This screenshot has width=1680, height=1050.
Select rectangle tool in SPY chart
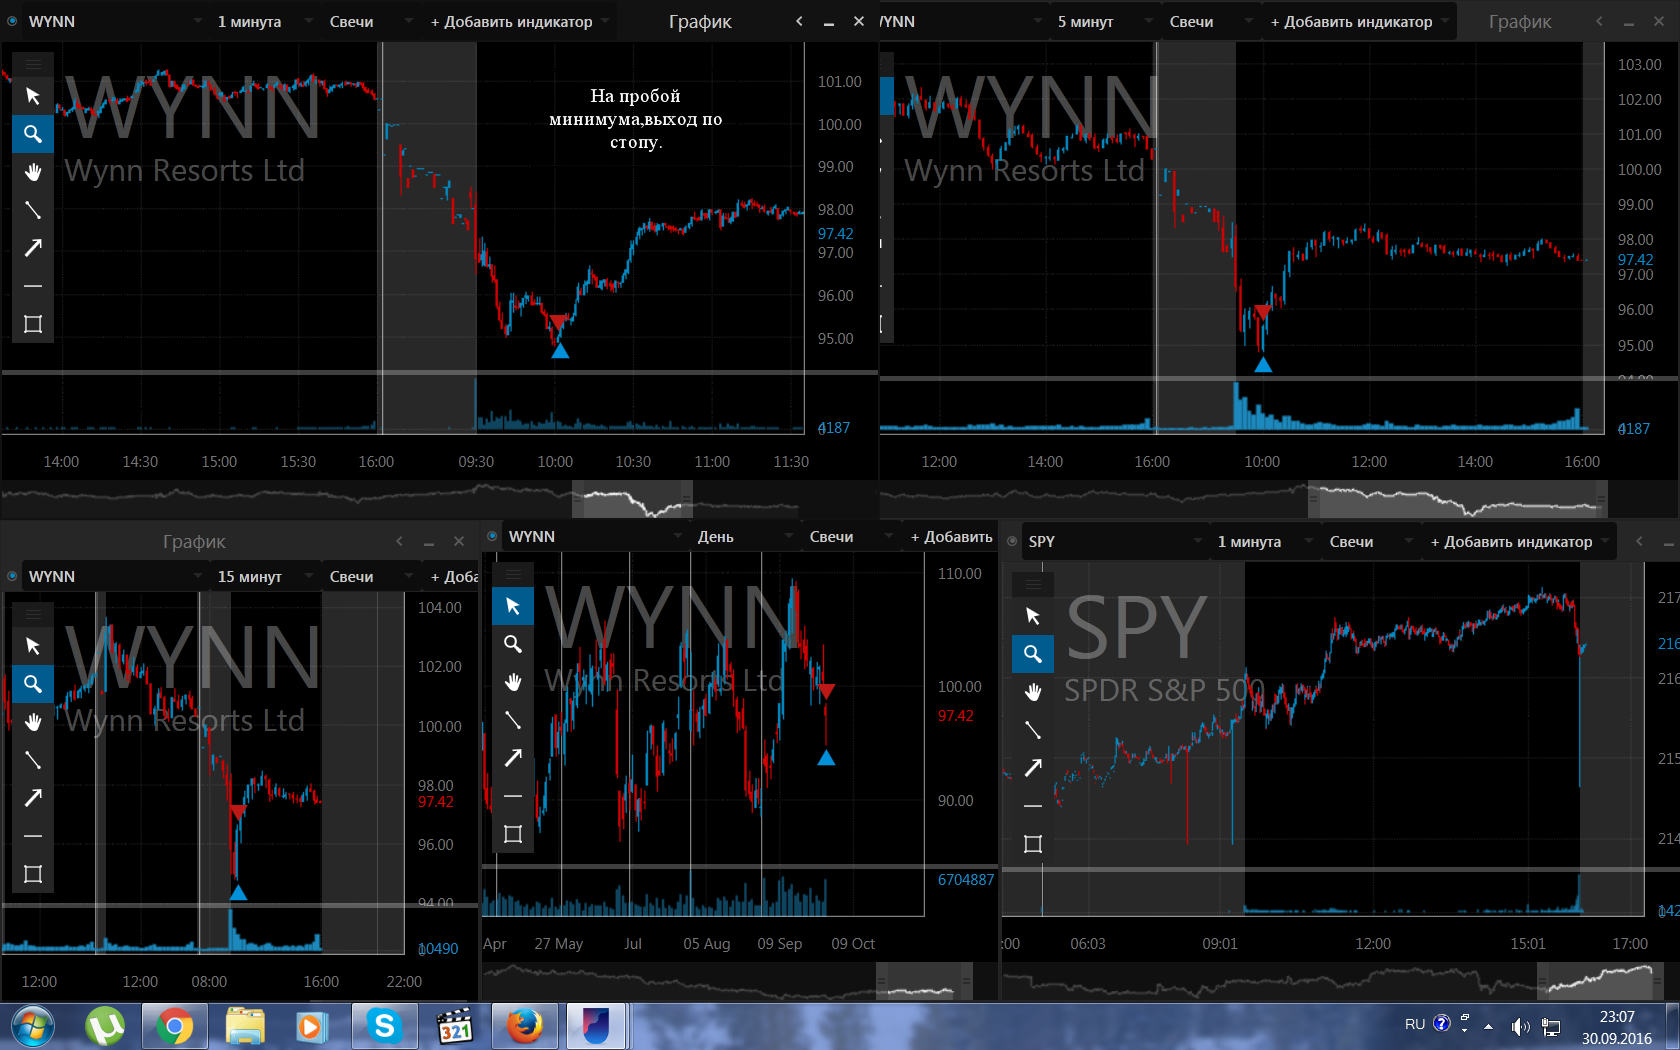point(1033,844)
